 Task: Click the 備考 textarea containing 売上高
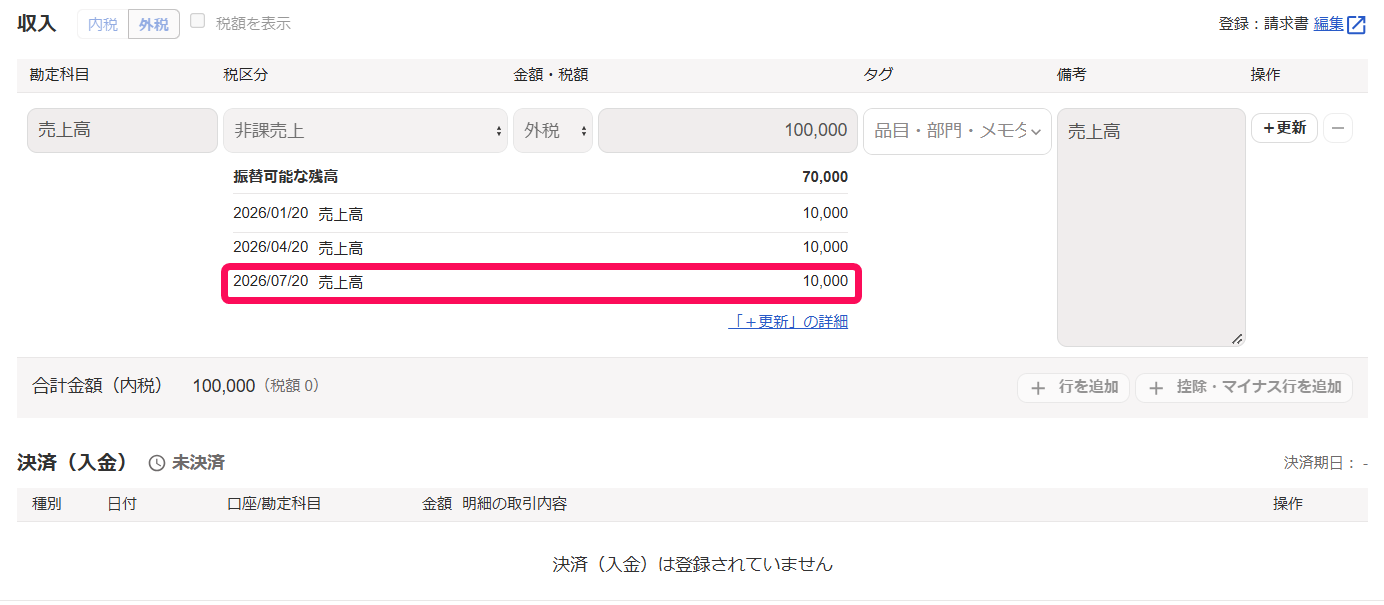click(x=1151, y=227)
